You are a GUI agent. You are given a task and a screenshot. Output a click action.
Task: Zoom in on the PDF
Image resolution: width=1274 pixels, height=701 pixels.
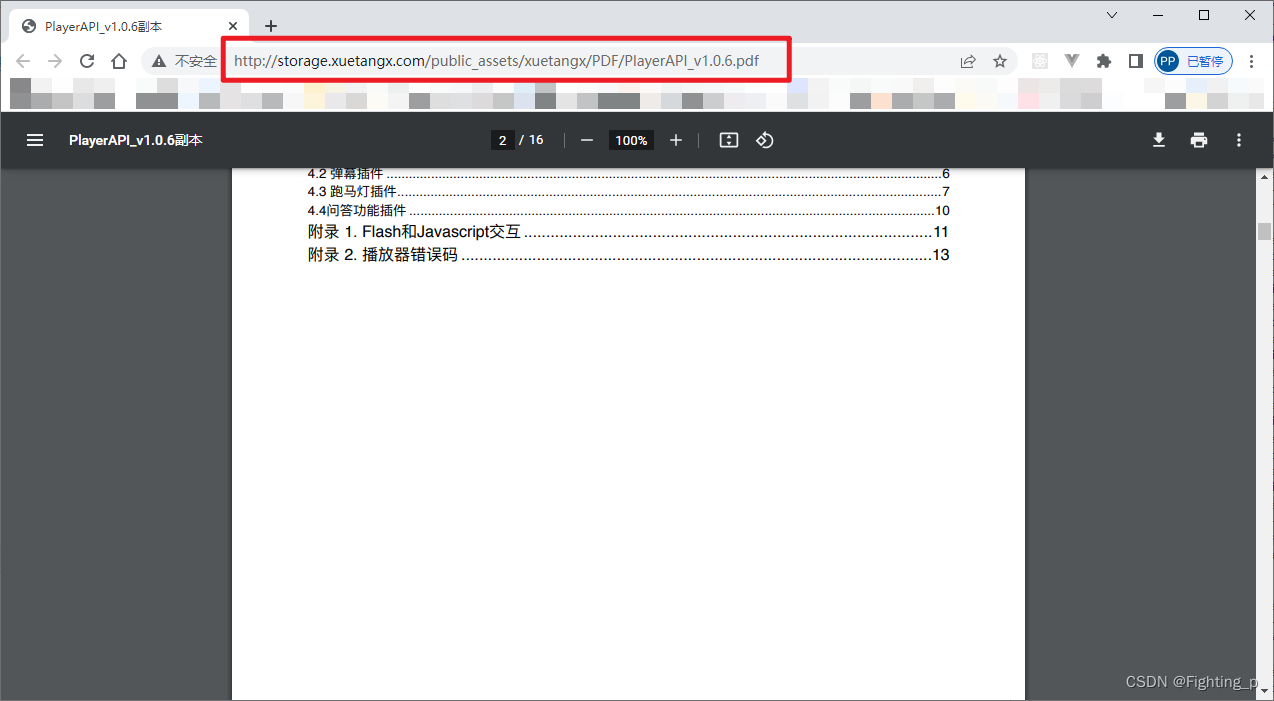[x=675, y=140]
